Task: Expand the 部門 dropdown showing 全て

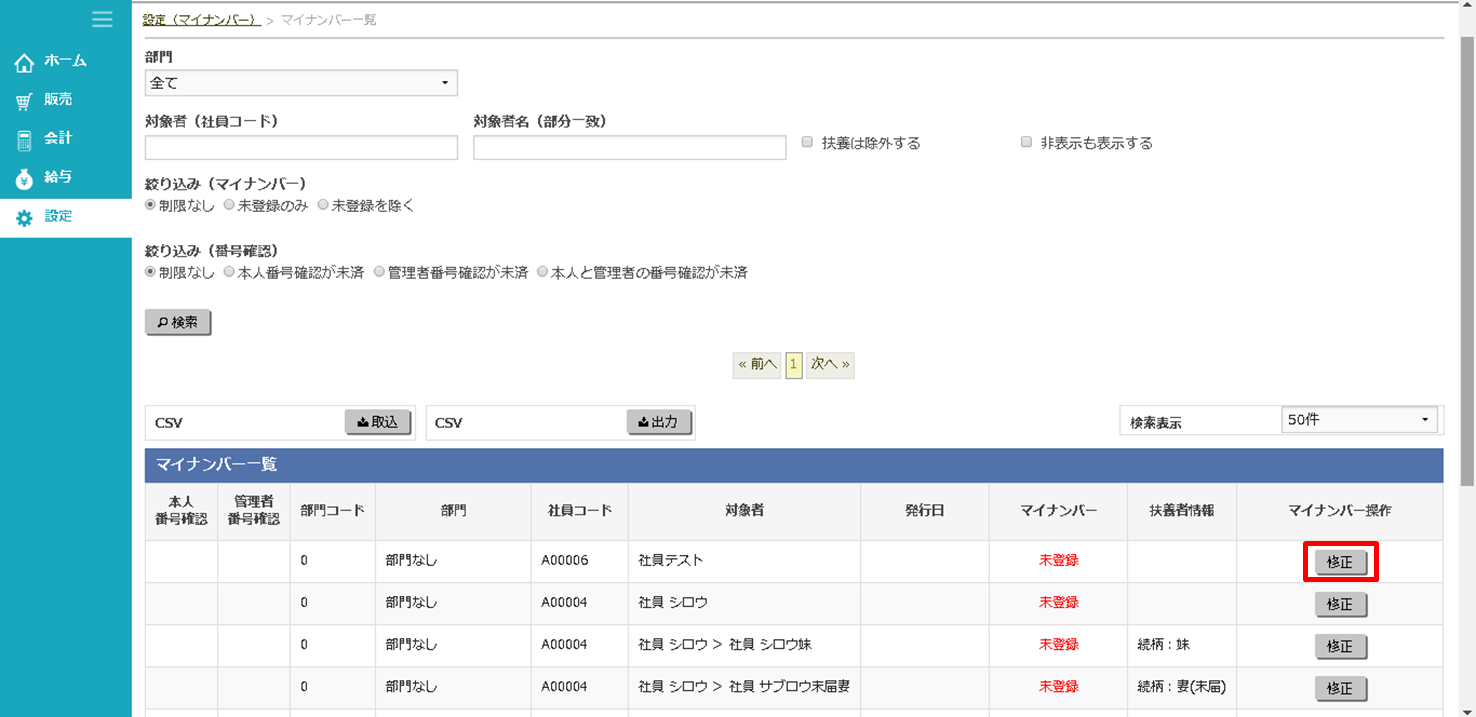Action: (x=301, y=83)
